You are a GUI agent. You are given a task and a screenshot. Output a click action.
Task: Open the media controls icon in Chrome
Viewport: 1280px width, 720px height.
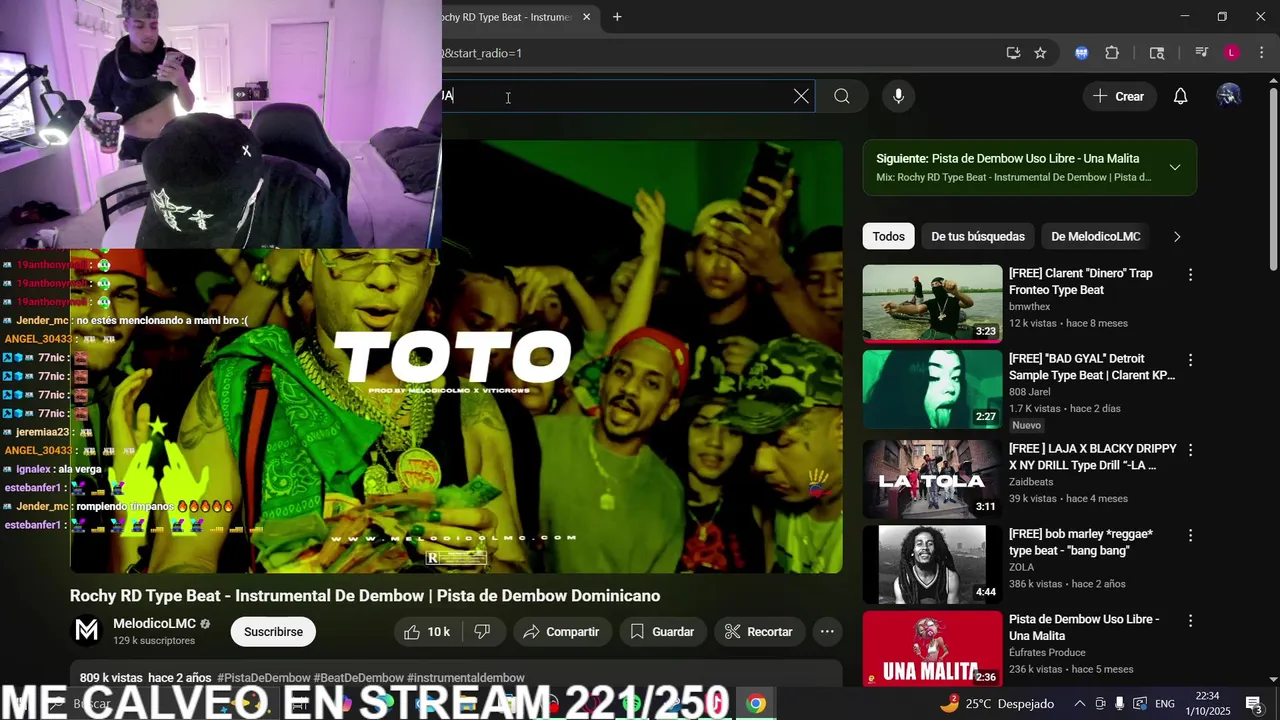1201,53
